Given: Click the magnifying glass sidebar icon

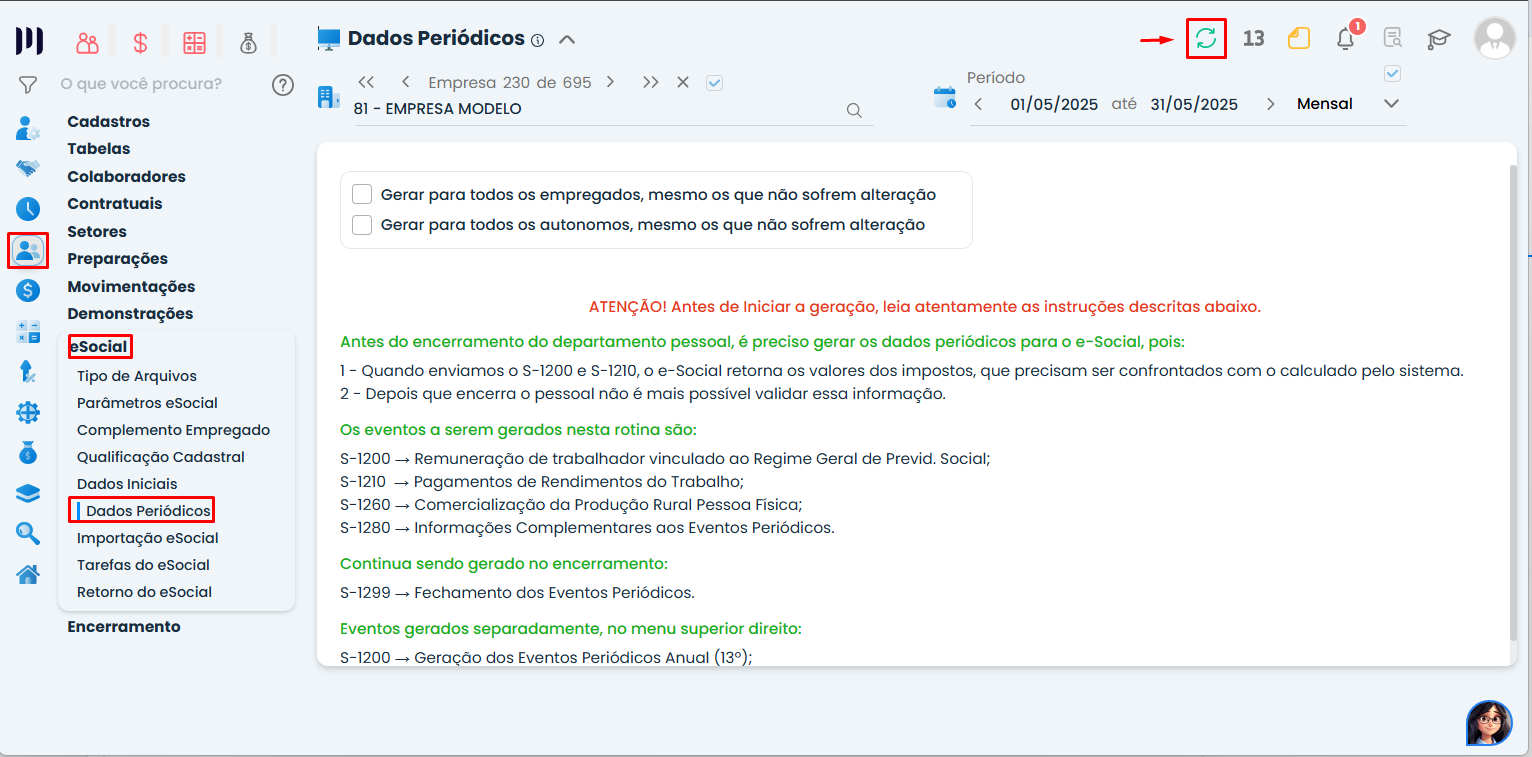Looking at the screenshot, I should (x=28, y=534).
